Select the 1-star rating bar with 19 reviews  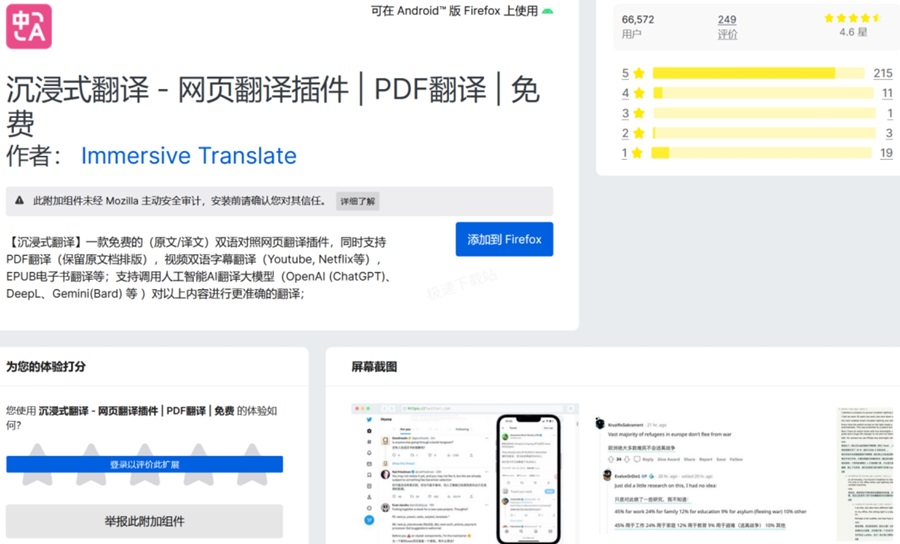[x=762, y=153]
